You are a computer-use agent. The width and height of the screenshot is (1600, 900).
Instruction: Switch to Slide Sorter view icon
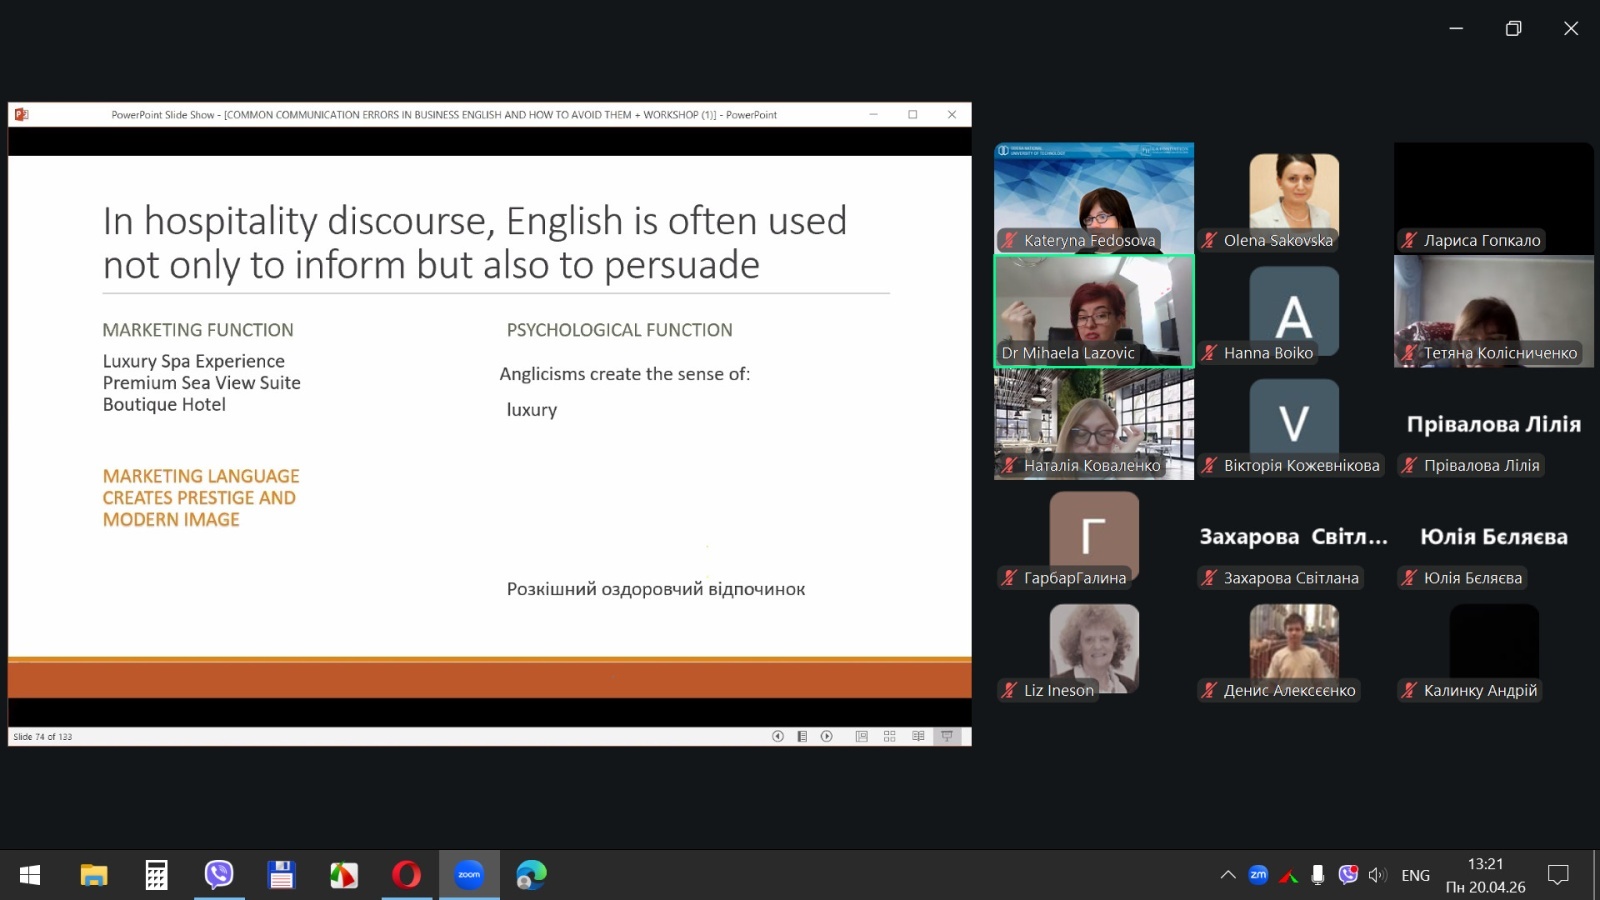(890, 736)
